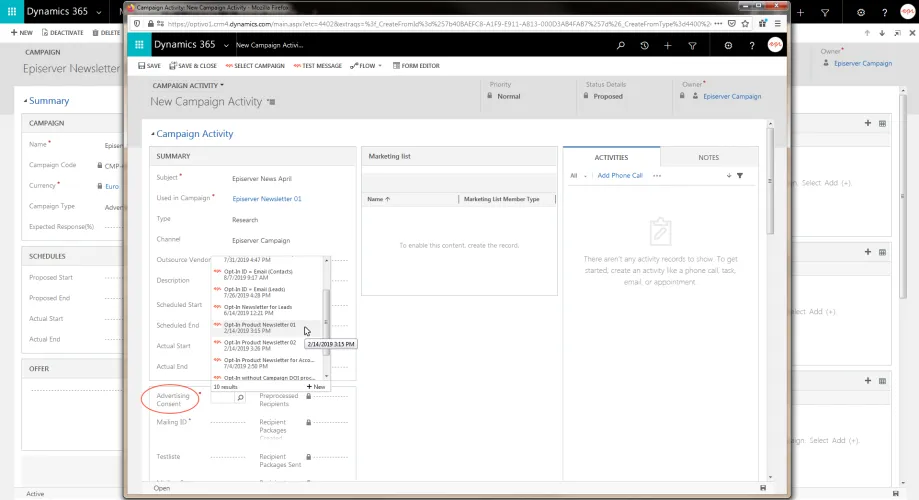Click the Save button
This screenshot has height=500, width=919.
pyautogui.click(x=149, y=66)
